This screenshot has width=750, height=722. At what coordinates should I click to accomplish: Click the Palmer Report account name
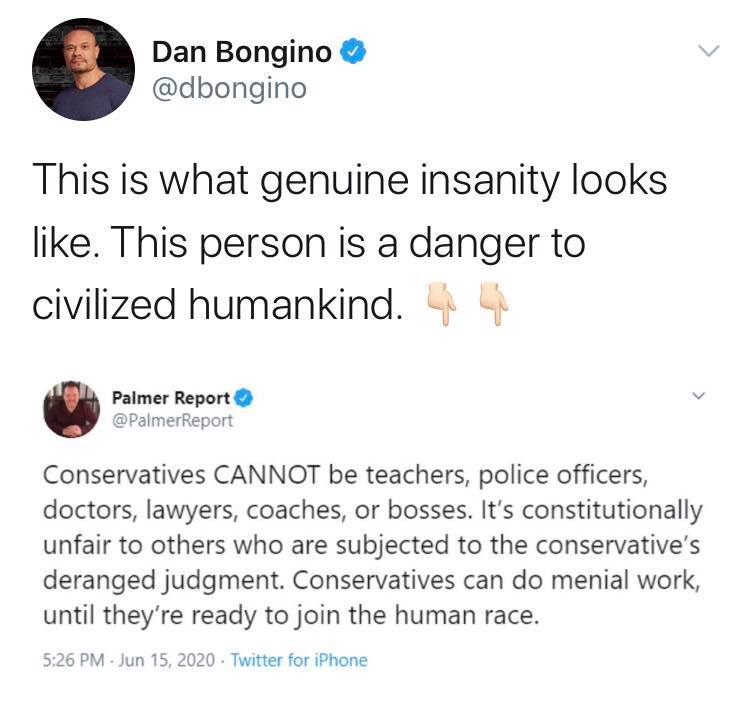click(171, 398)
